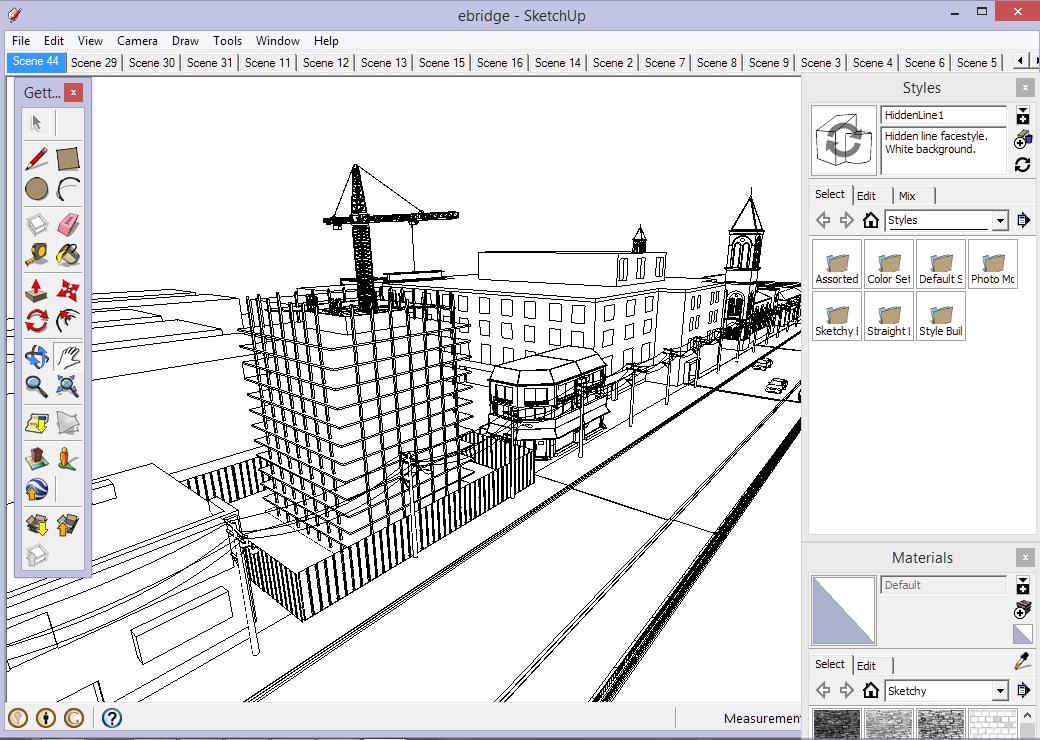Click the Circle drawing tool
This screenshot has height=740, width=1040.
pos(37,189)
